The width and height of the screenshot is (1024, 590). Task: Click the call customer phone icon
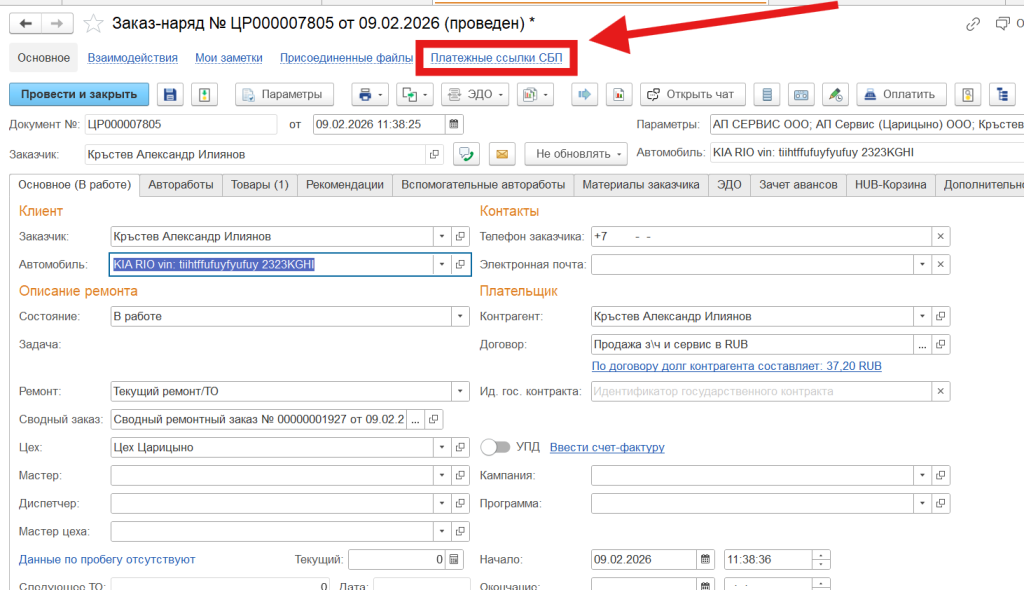click(465, 154)
